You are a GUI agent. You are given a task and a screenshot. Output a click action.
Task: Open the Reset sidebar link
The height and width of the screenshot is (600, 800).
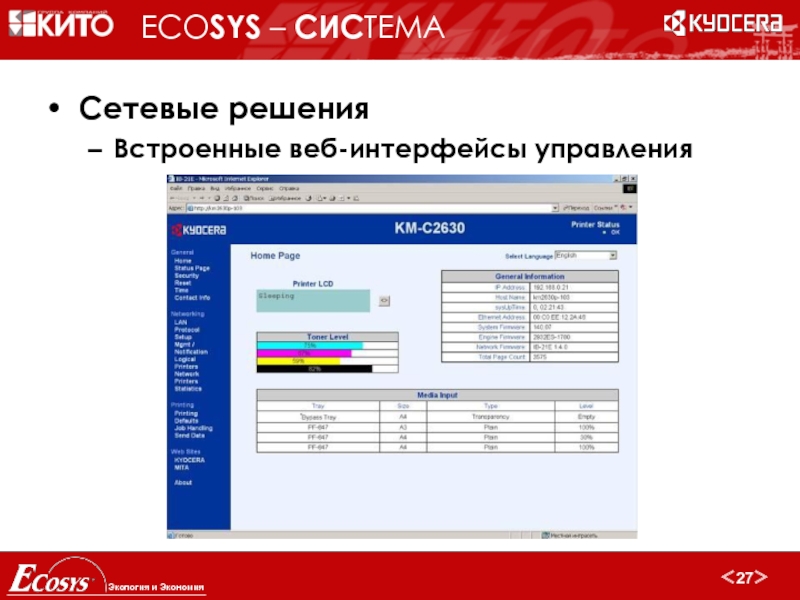[x=183, y=283]
